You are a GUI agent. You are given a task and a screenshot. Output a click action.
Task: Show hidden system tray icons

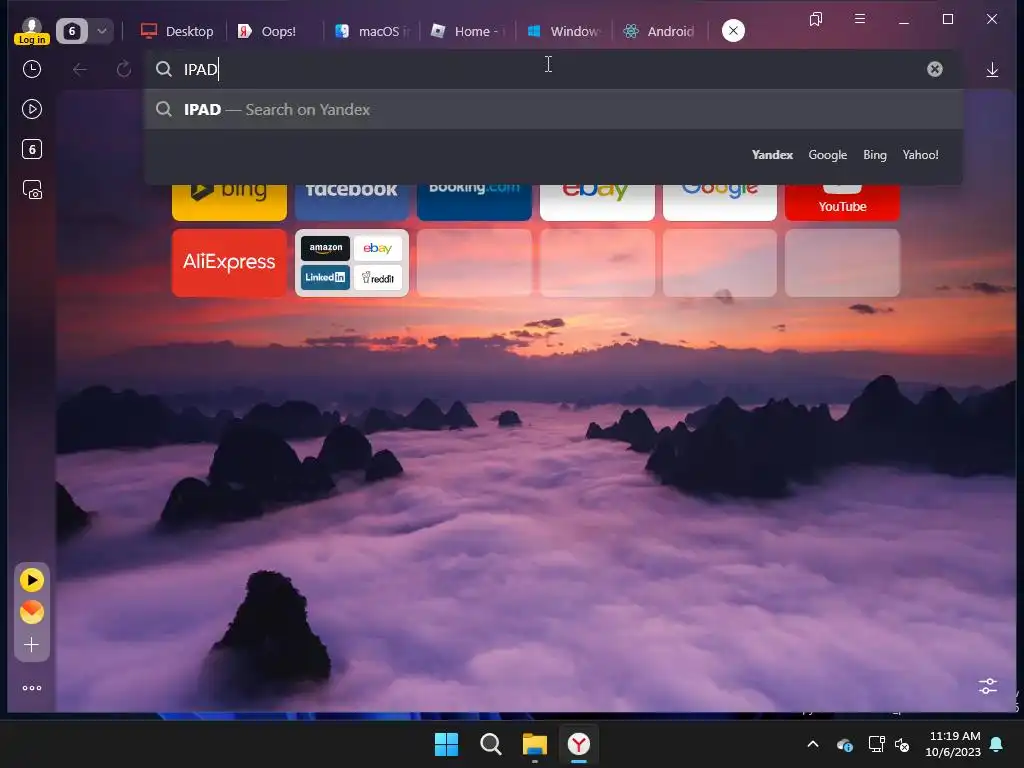tap(813, 744)
